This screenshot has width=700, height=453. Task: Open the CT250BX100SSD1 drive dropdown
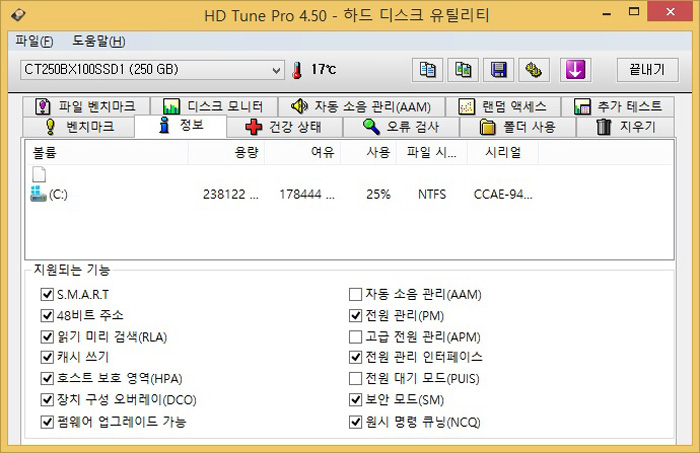point(277,70)
